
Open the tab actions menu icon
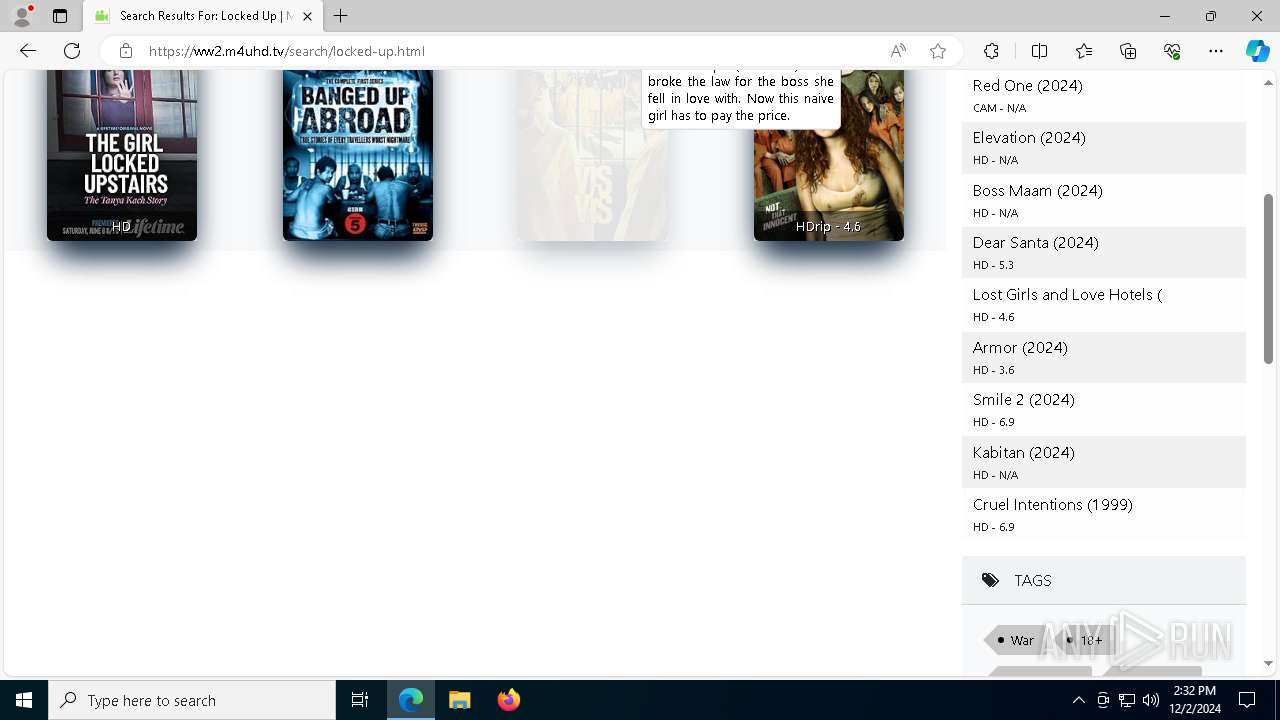(60, 16)
